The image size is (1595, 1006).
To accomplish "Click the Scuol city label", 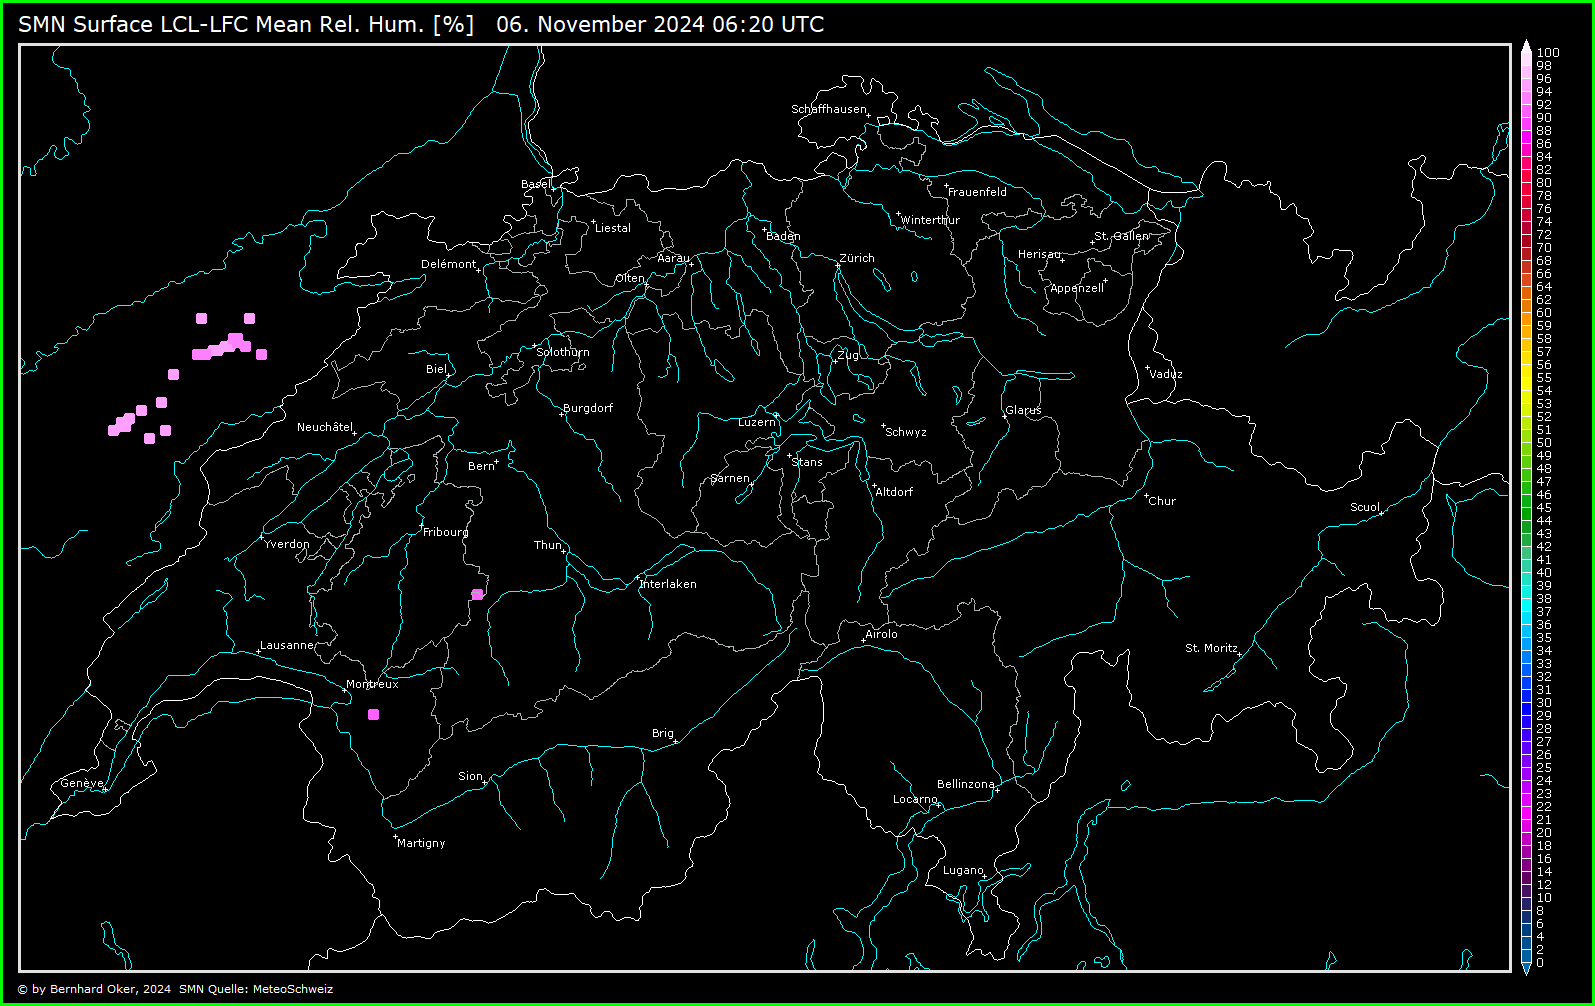I will [1365, 507].
